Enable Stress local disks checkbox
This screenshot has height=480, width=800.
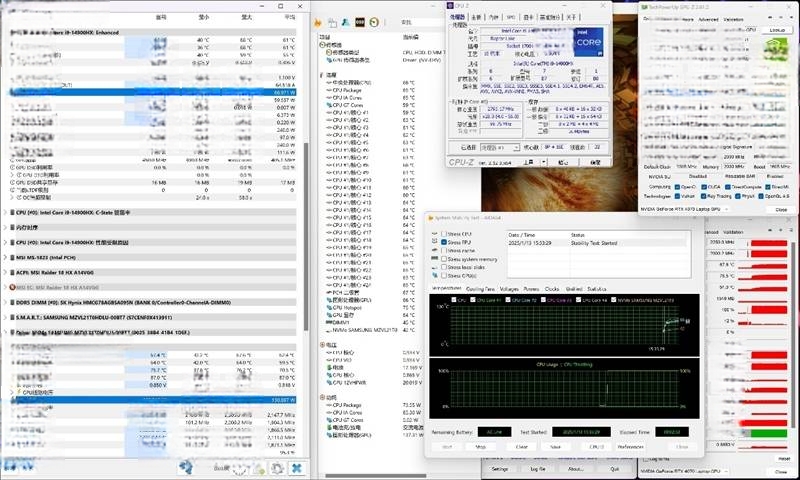coord(444,267)
